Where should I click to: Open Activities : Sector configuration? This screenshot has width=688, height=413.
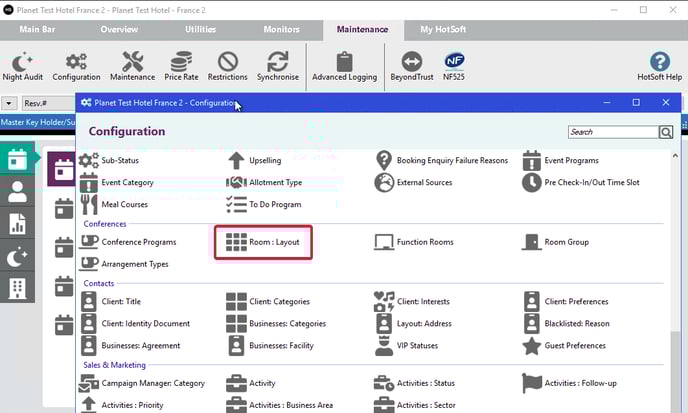(x=415, y=405)
